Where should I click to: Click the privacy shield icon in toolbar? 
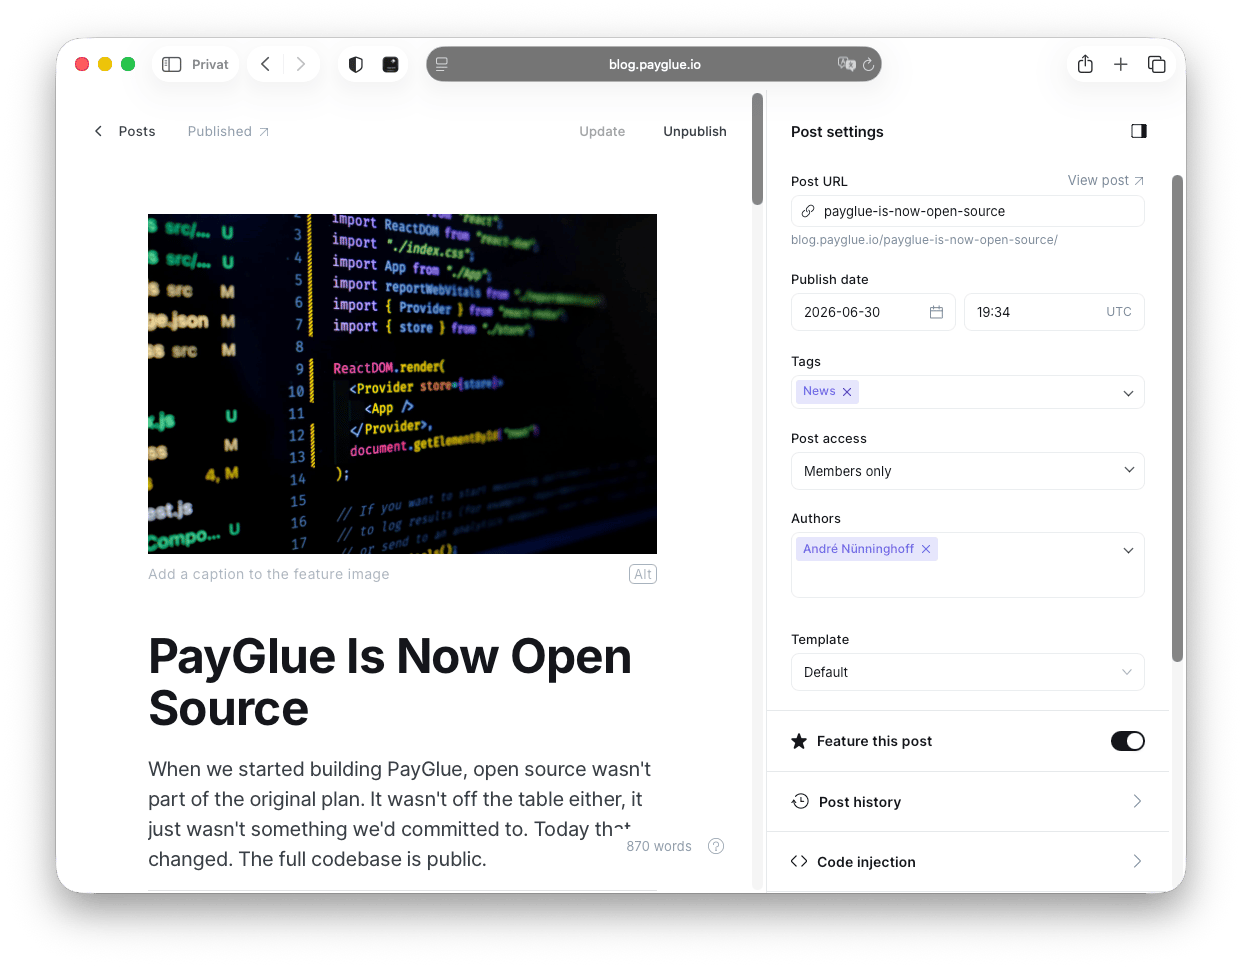tap(355, 64)
